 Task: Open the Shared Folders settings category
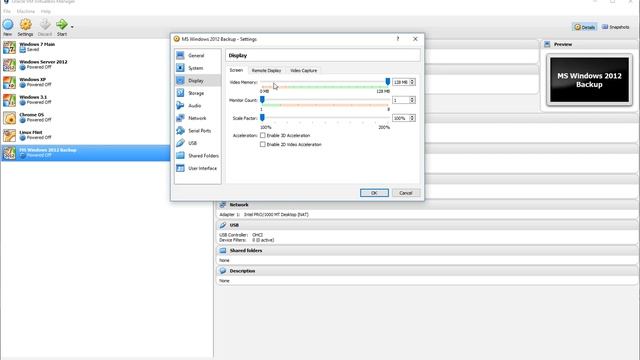tap(198, 156)
